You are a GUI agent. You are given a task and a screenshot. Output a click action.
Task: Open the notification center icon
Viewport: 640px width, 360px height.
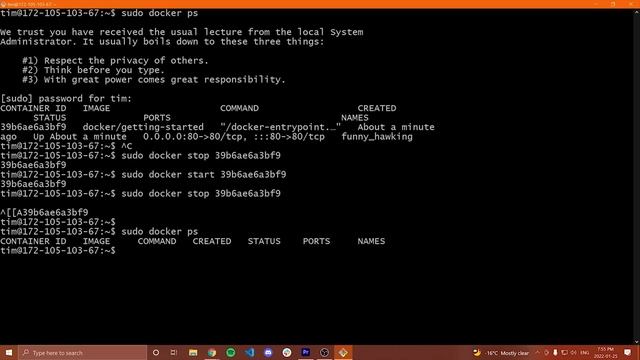click(x=628, y=353)
